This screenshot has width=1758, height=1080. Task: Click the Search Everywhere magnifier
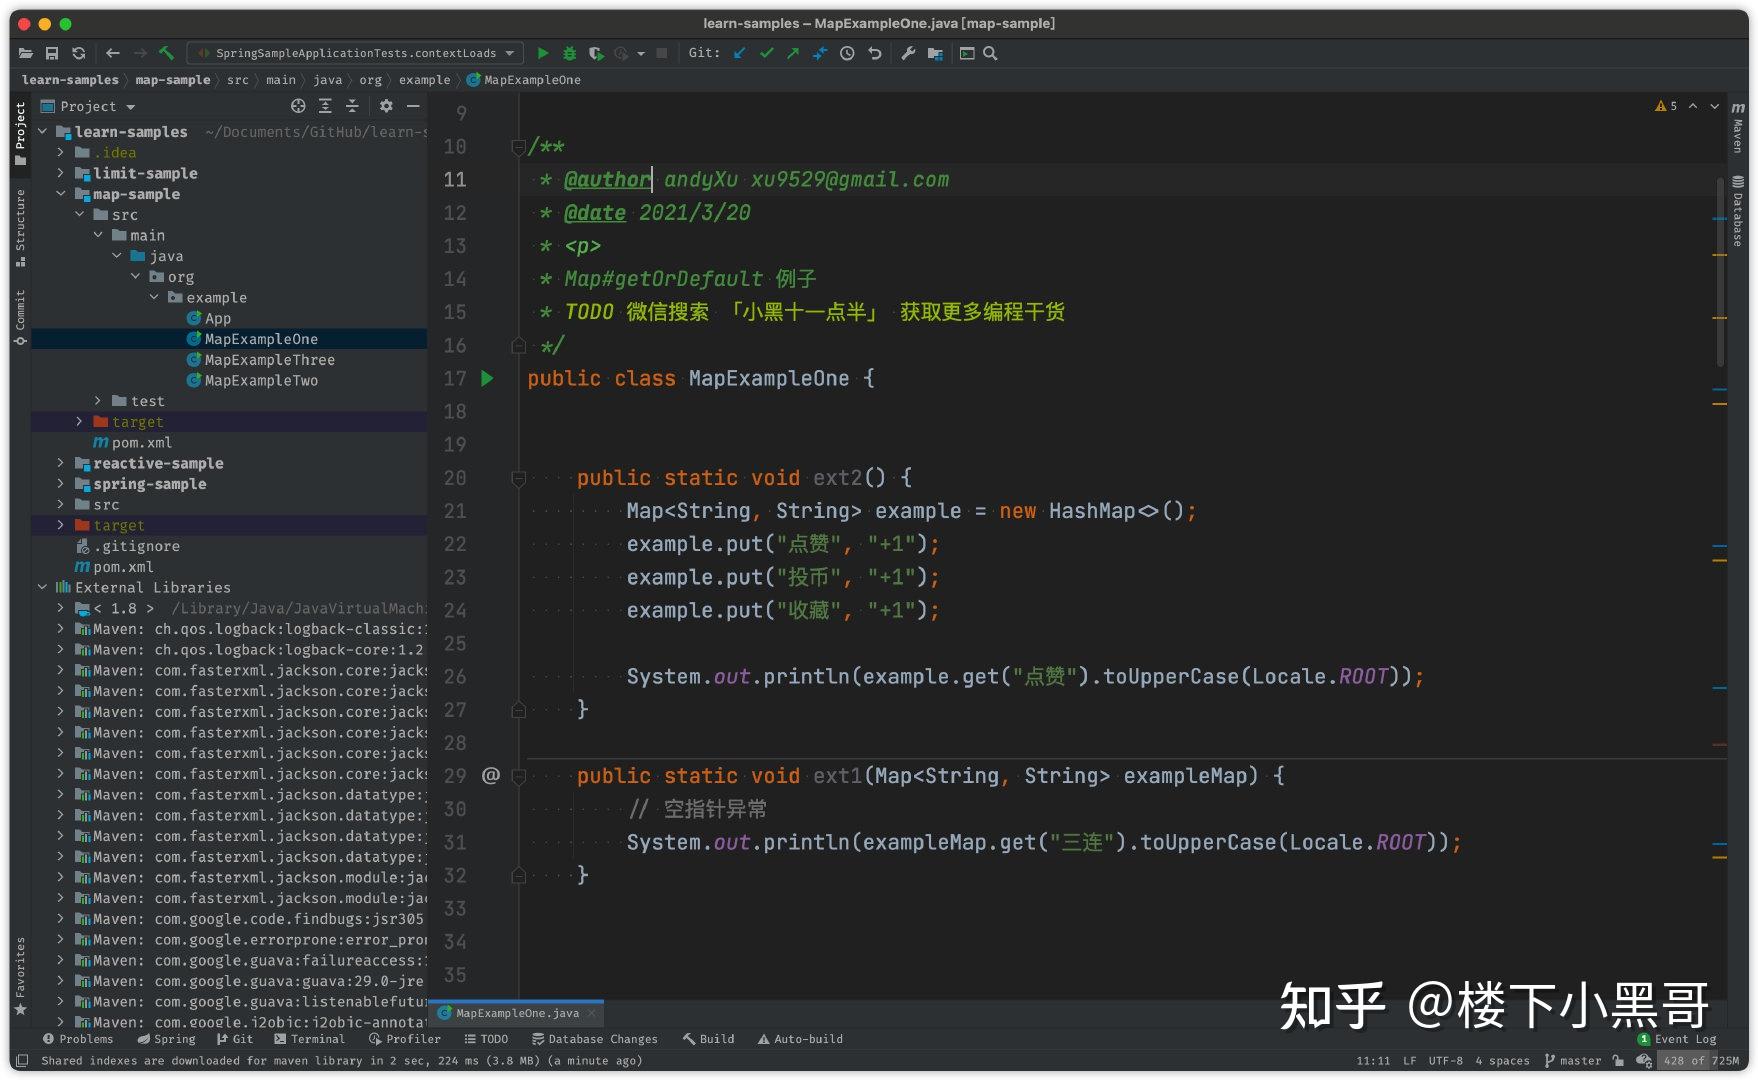990,53
